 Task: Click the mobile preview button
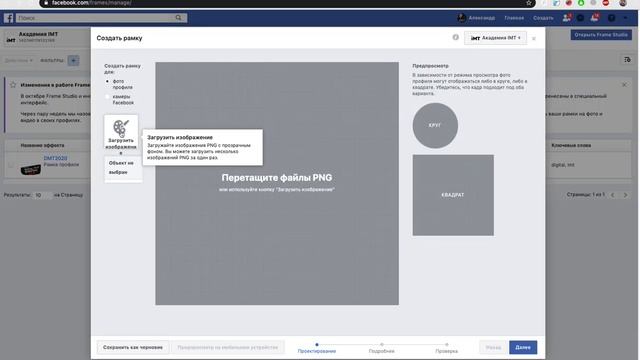[228, 347]
